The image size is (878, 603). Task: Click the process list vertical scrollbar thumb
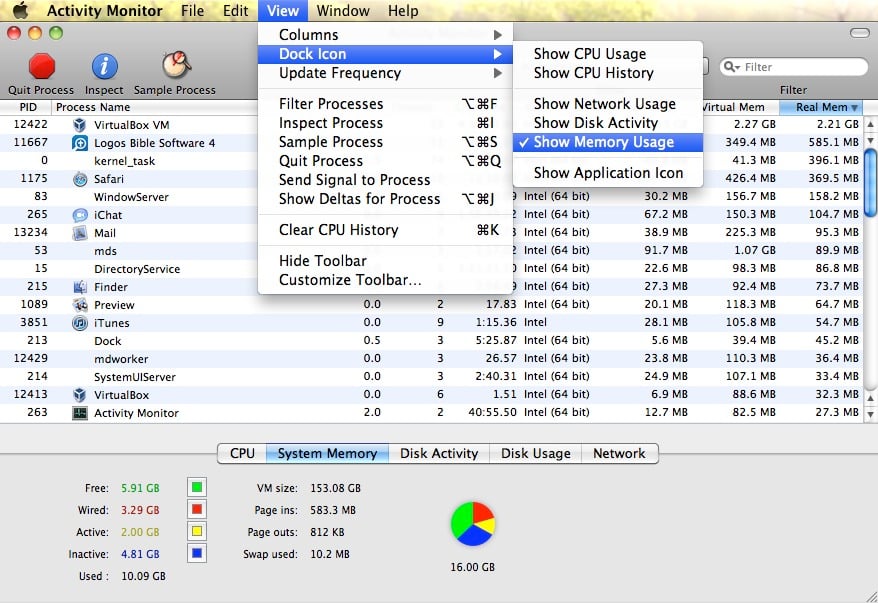coord(870,182)
